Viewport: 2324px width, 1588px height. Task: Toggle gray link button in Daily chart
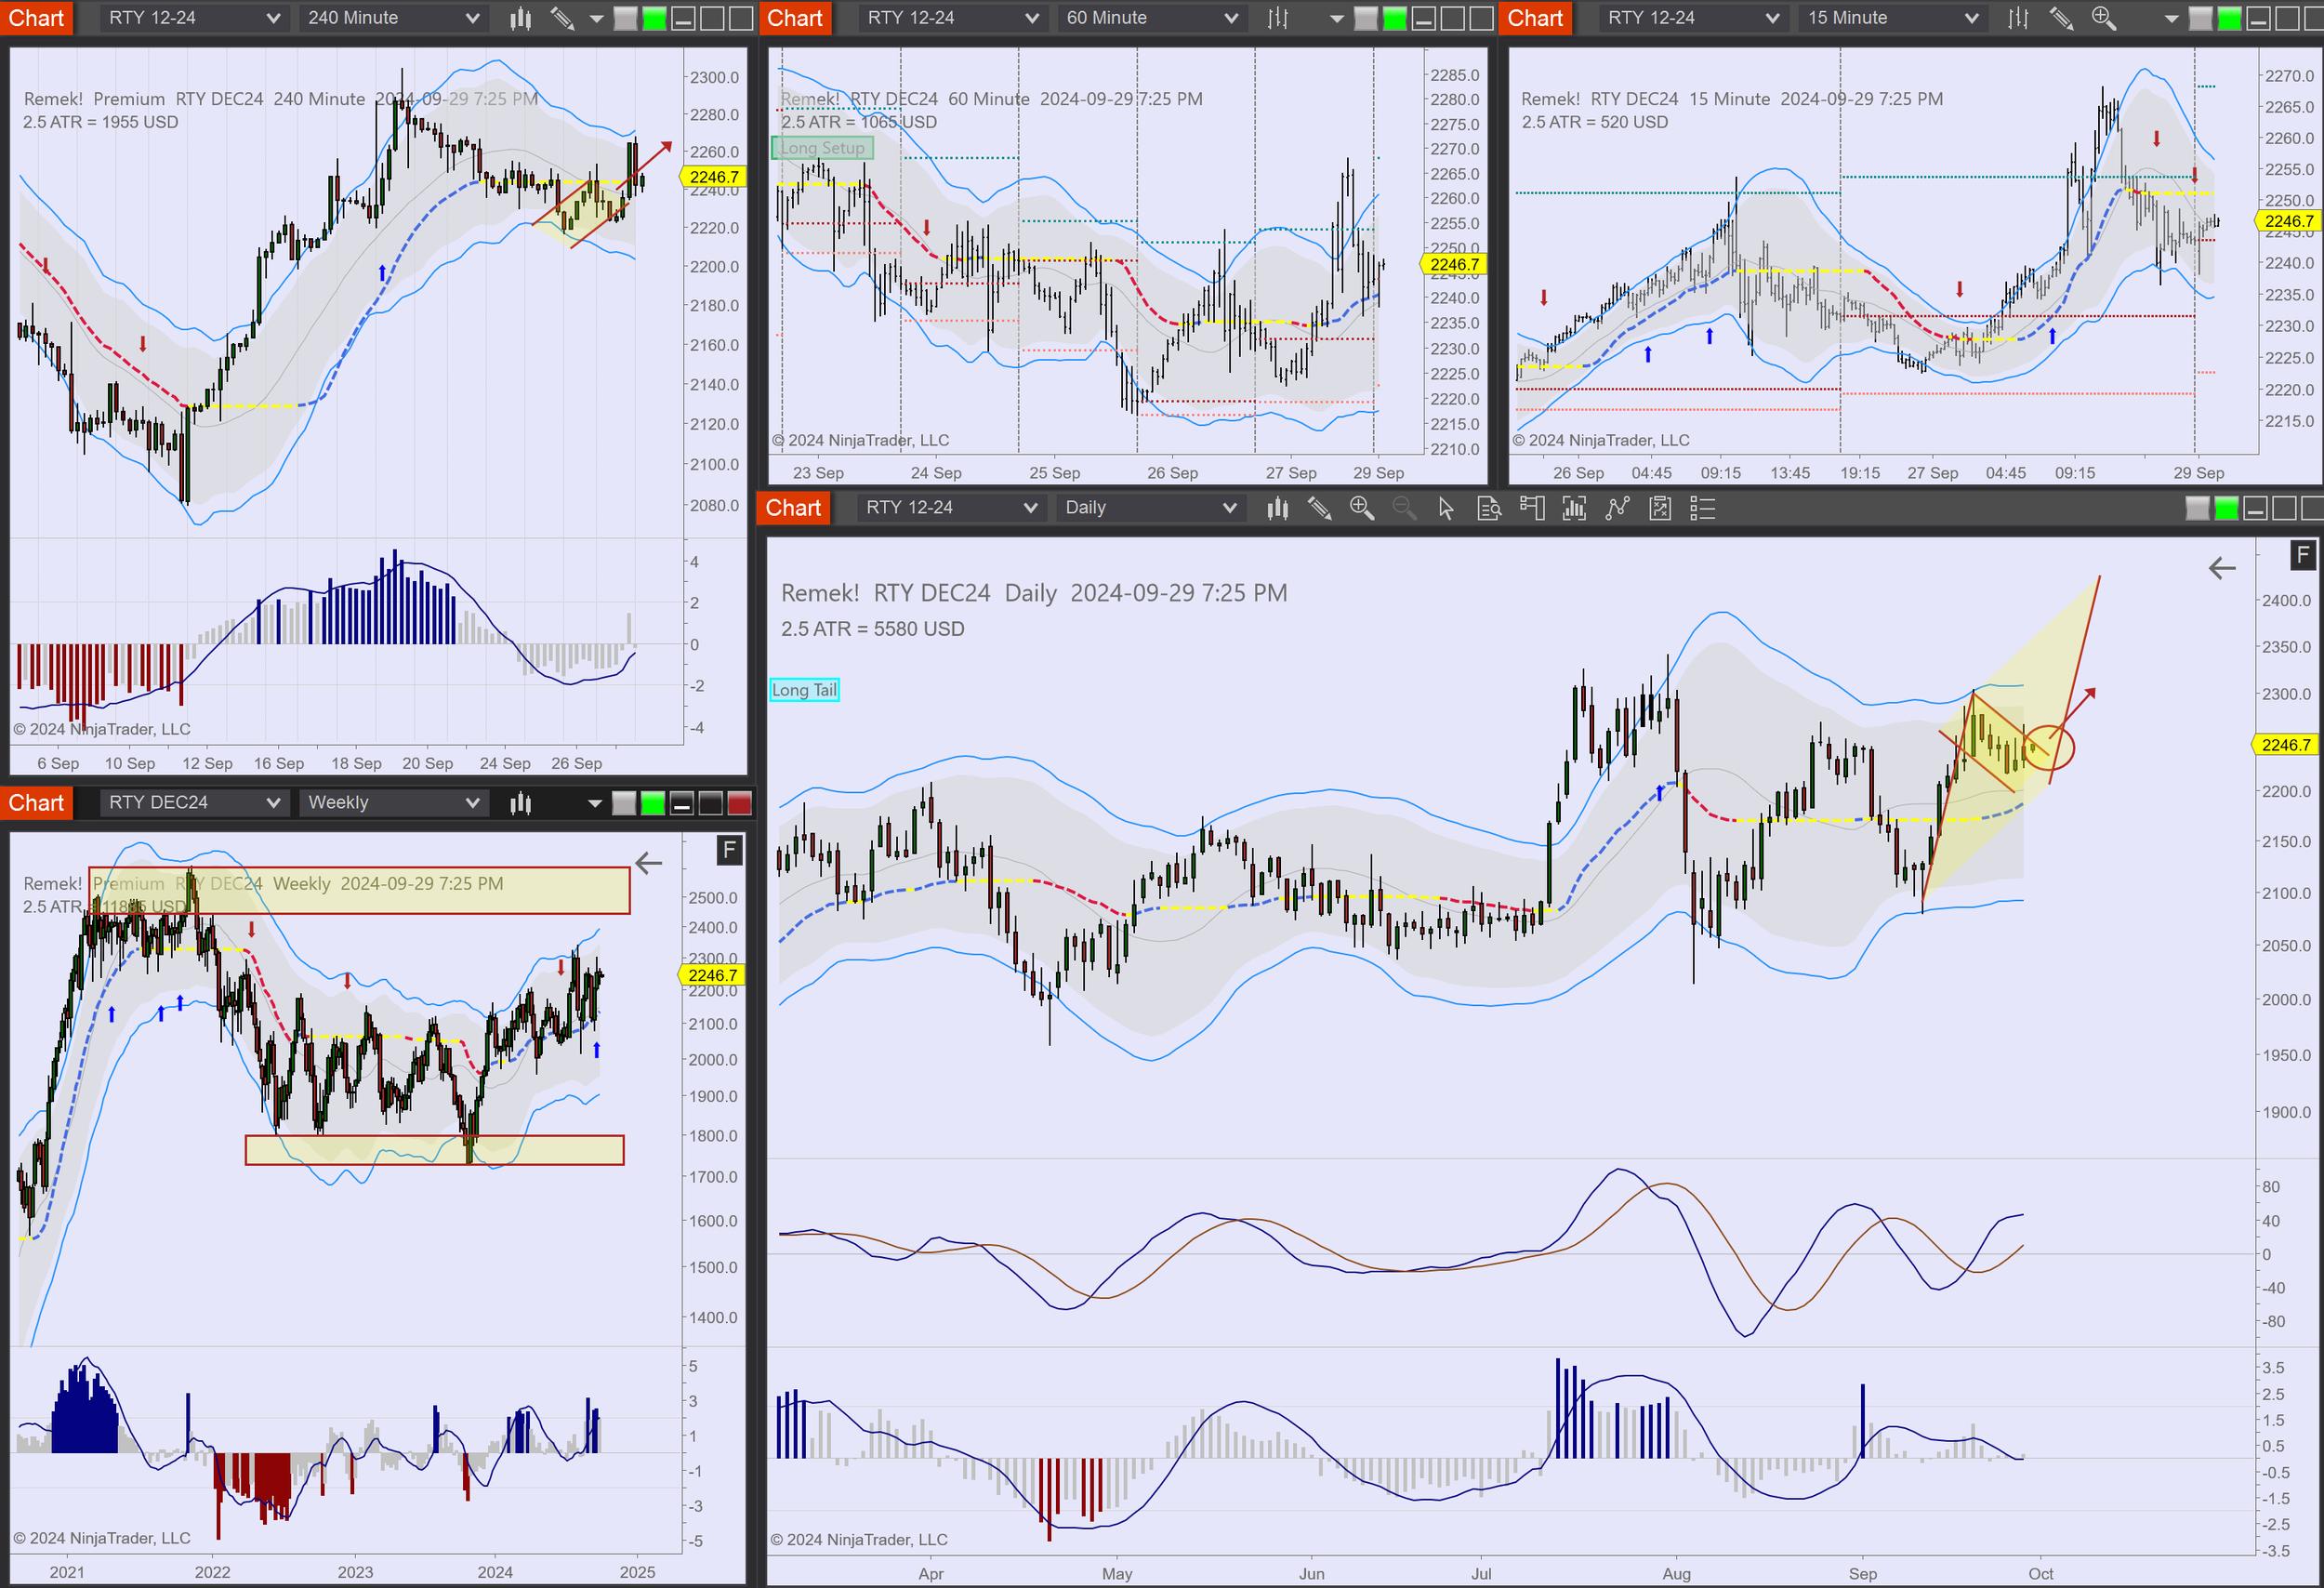pyautogui.click(x=2197, y=508)
